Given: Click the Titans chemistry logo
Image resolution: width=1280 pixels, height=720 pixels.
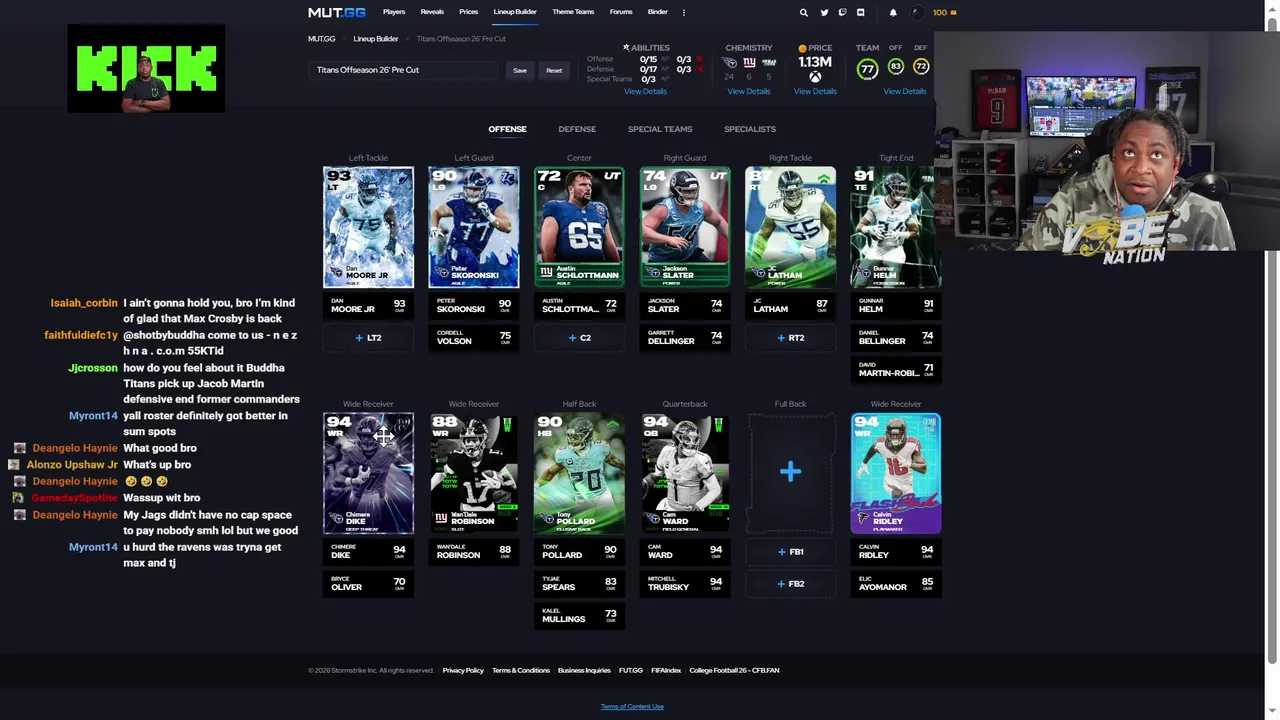Looking at the screenshot, I should tap(729, 62).
